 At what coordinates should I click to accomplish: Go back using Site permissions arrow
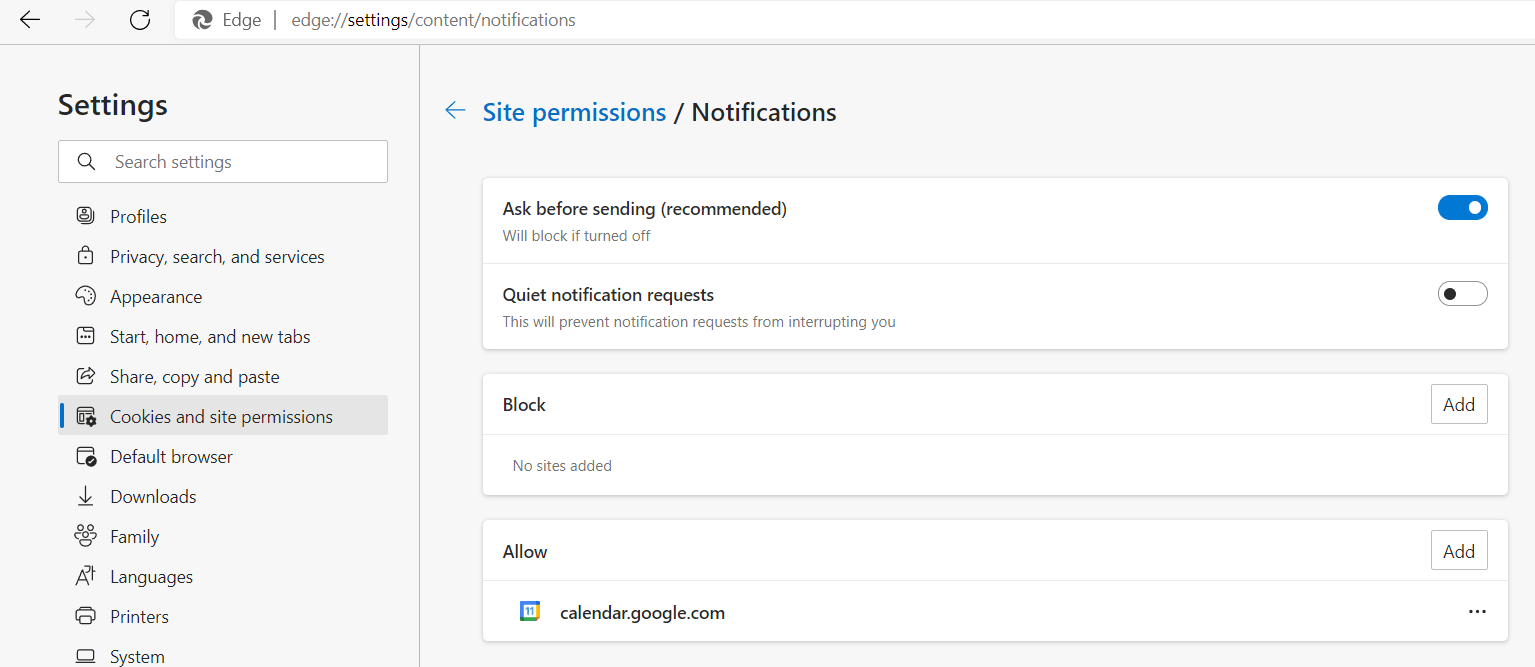click(x=455, y=111)
